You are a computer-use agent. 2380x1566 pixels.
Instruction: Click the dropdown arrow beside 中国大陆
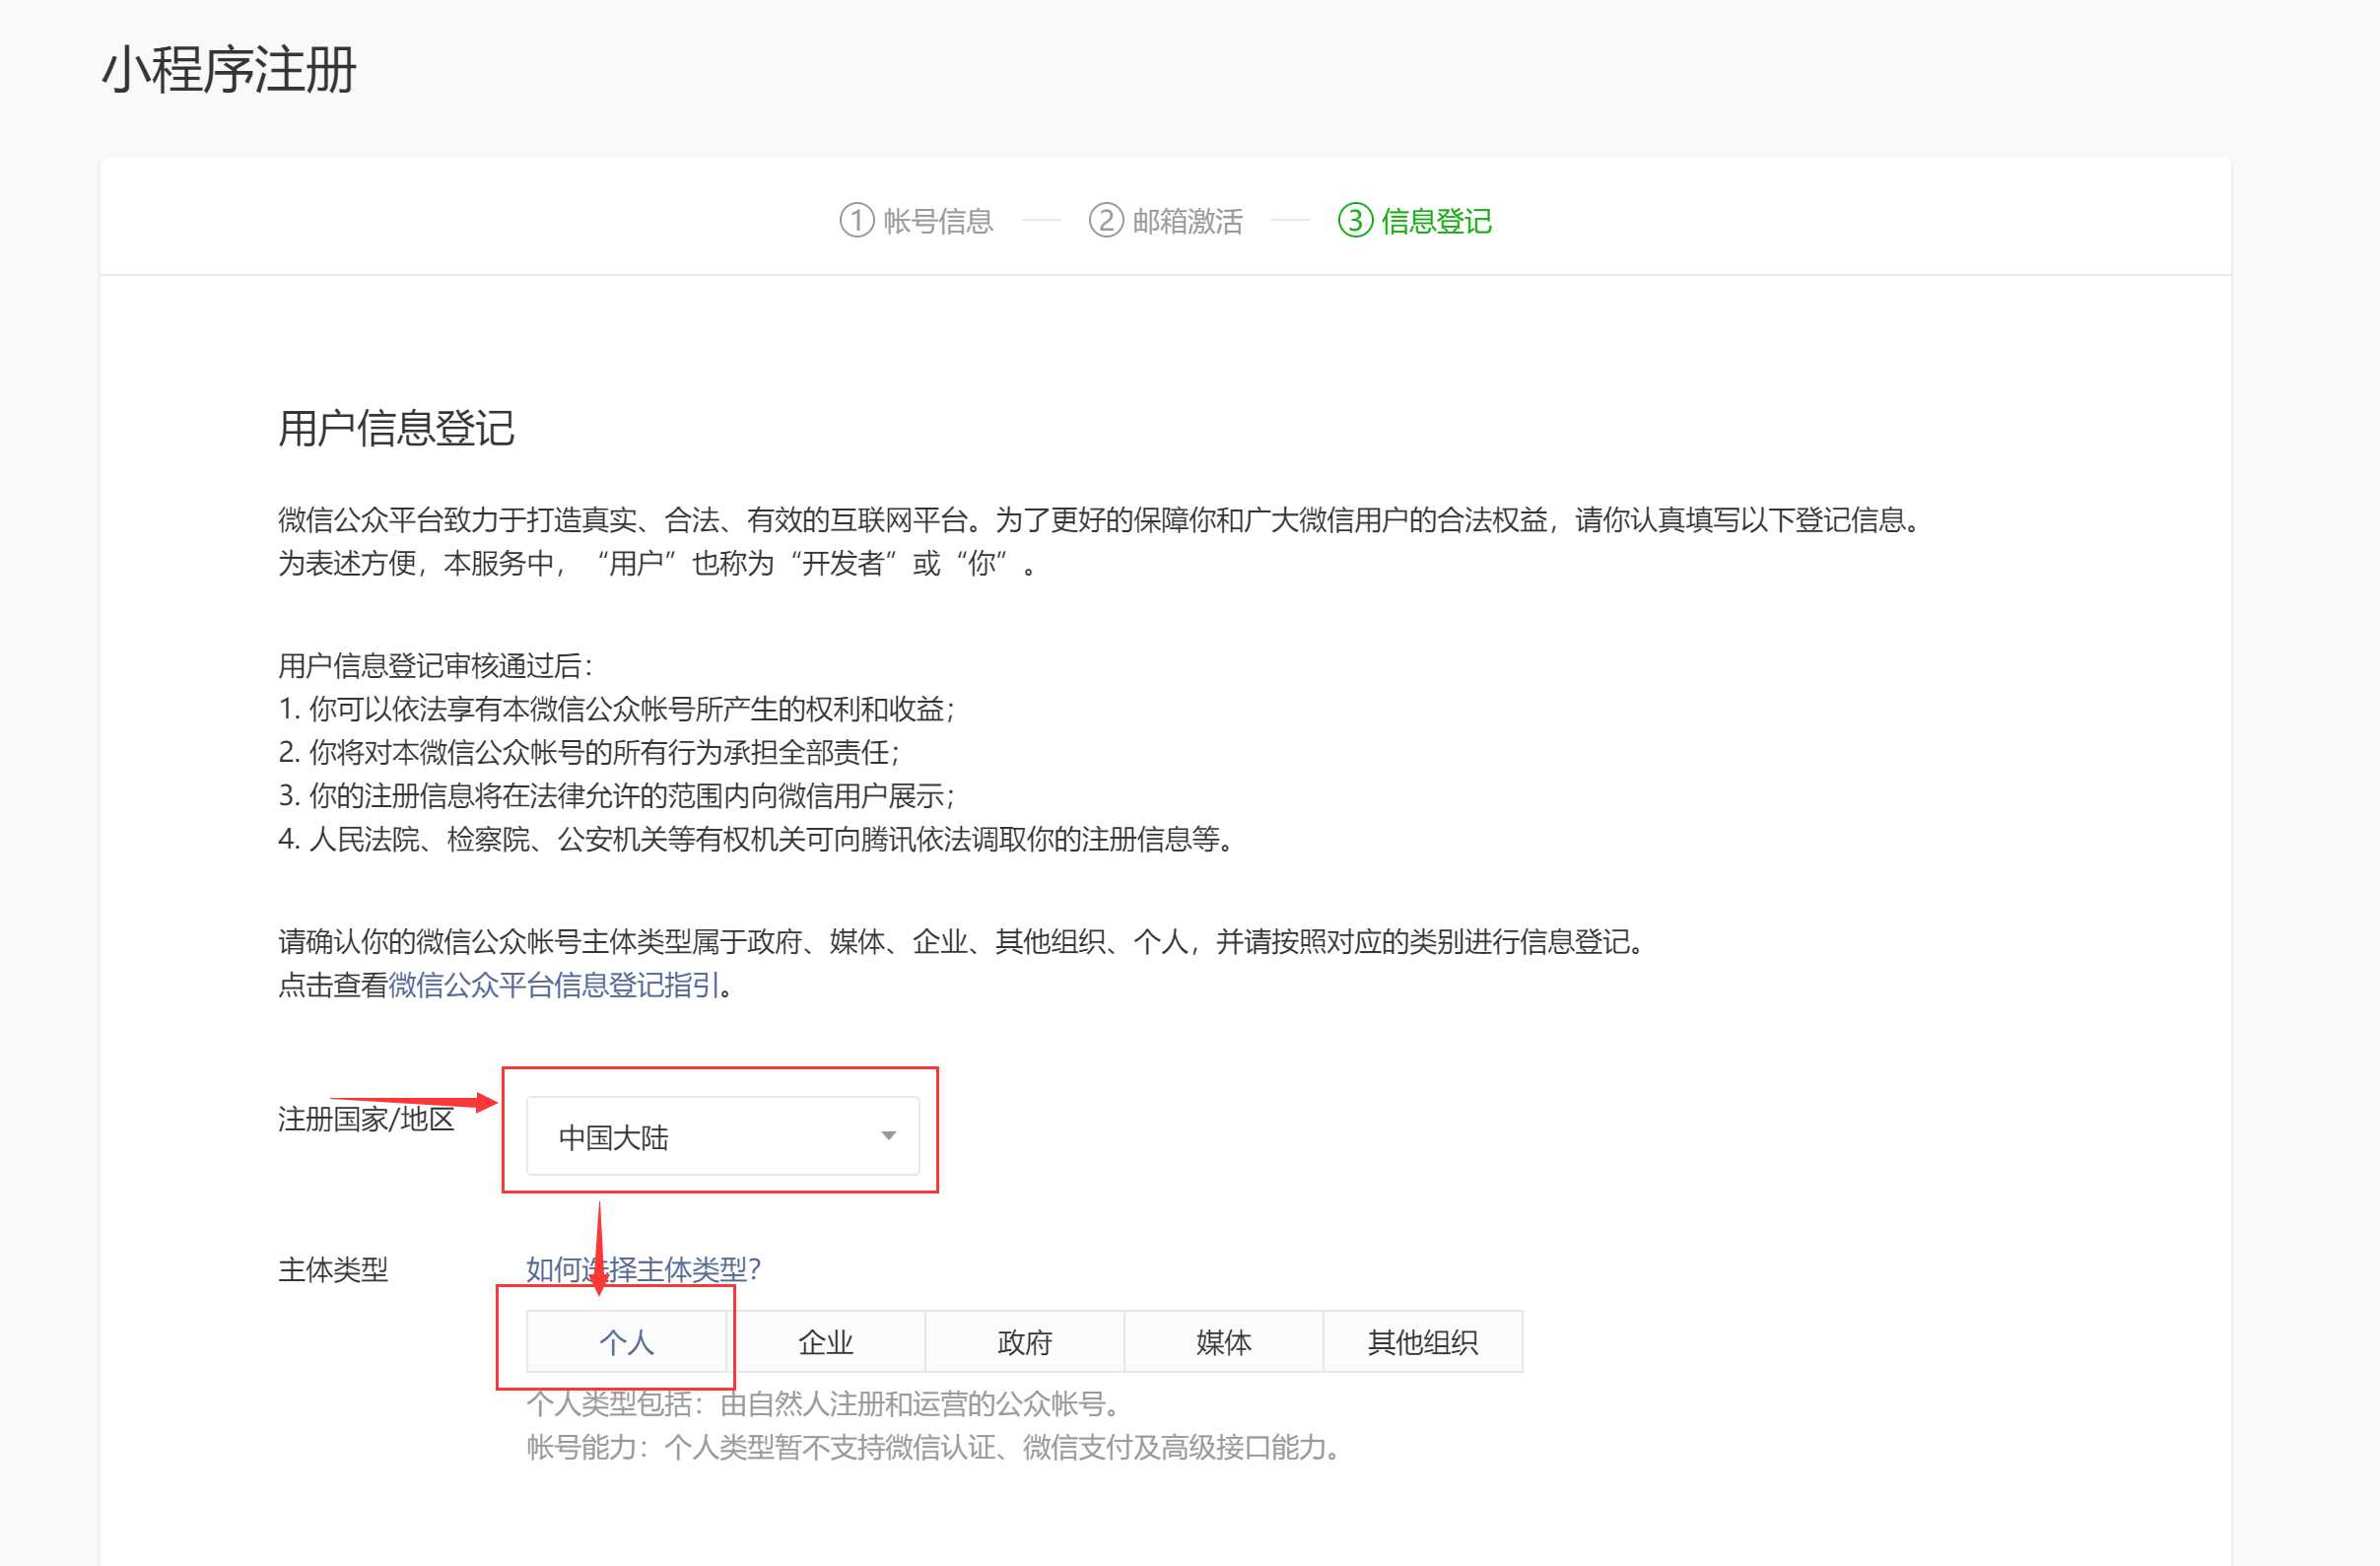[888, 1136]
